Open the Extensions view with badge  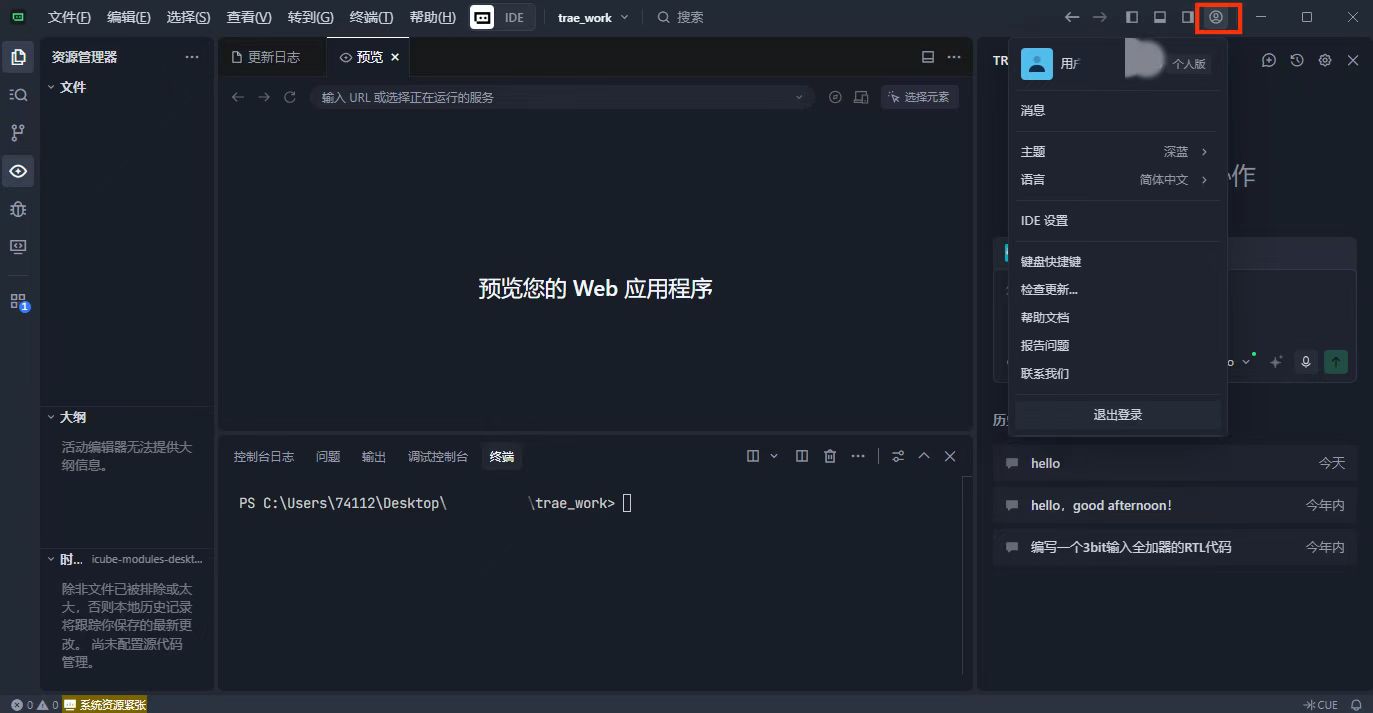[x=18, y=301]
